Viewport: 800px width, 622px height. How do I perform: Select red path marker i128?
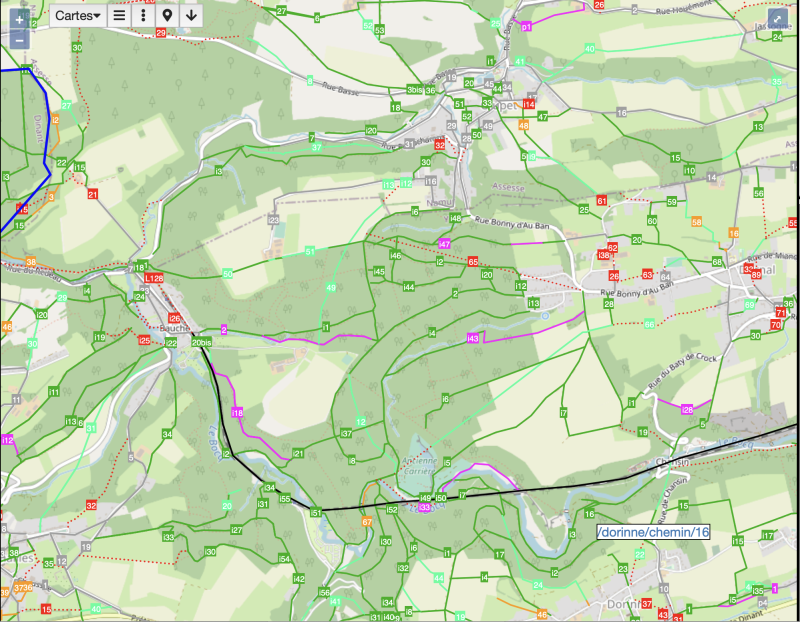coord(155,277)
